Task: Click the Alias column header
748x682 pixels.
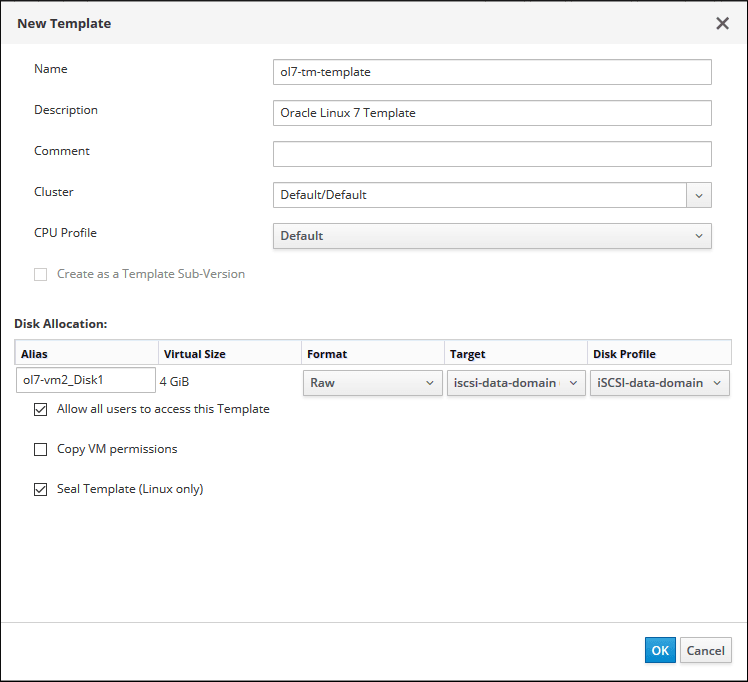Action: (x=87, y=353)
